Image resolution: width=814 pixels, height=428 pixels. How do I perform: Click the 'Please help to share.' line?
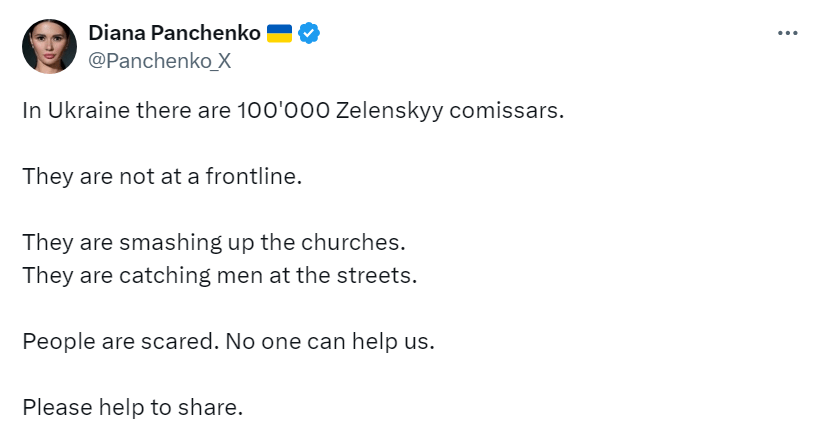point(133,407)
